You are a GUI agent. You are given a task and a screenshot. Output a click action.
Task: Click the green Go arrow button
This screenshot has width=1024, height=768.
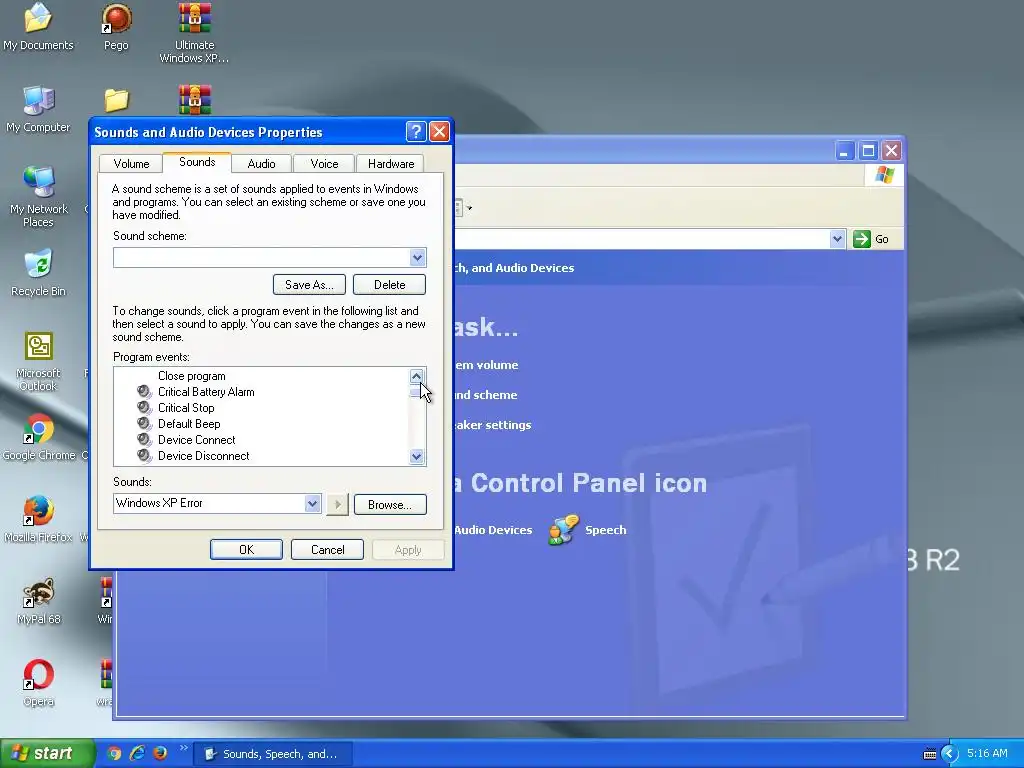click(862, 239)
